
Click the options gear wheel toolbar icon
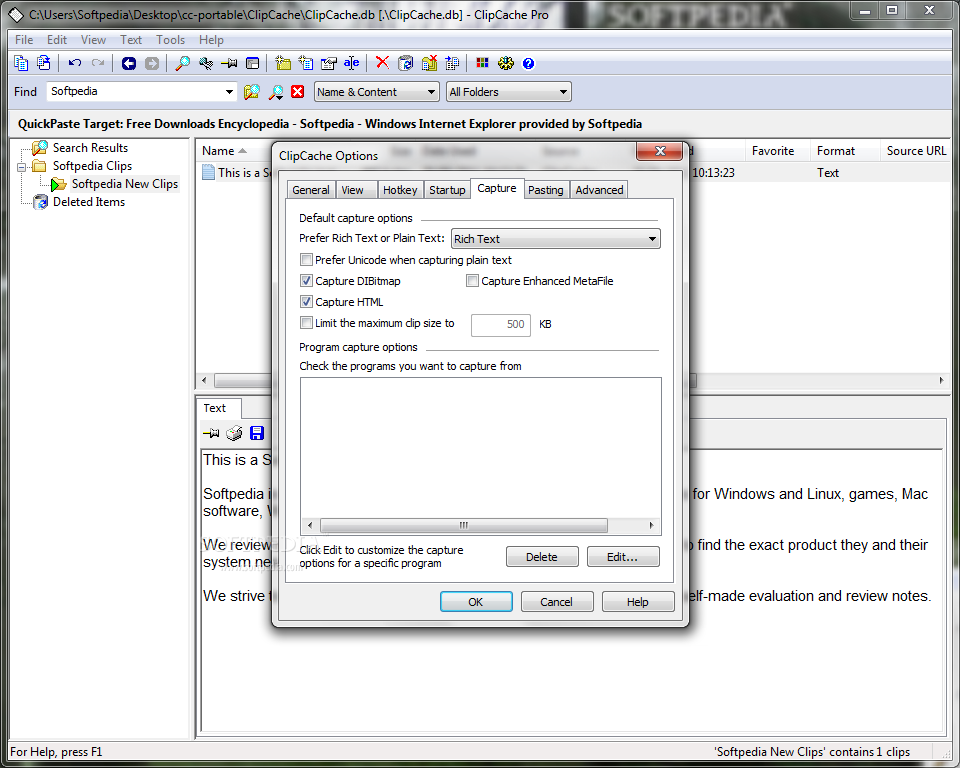point(506,63)
